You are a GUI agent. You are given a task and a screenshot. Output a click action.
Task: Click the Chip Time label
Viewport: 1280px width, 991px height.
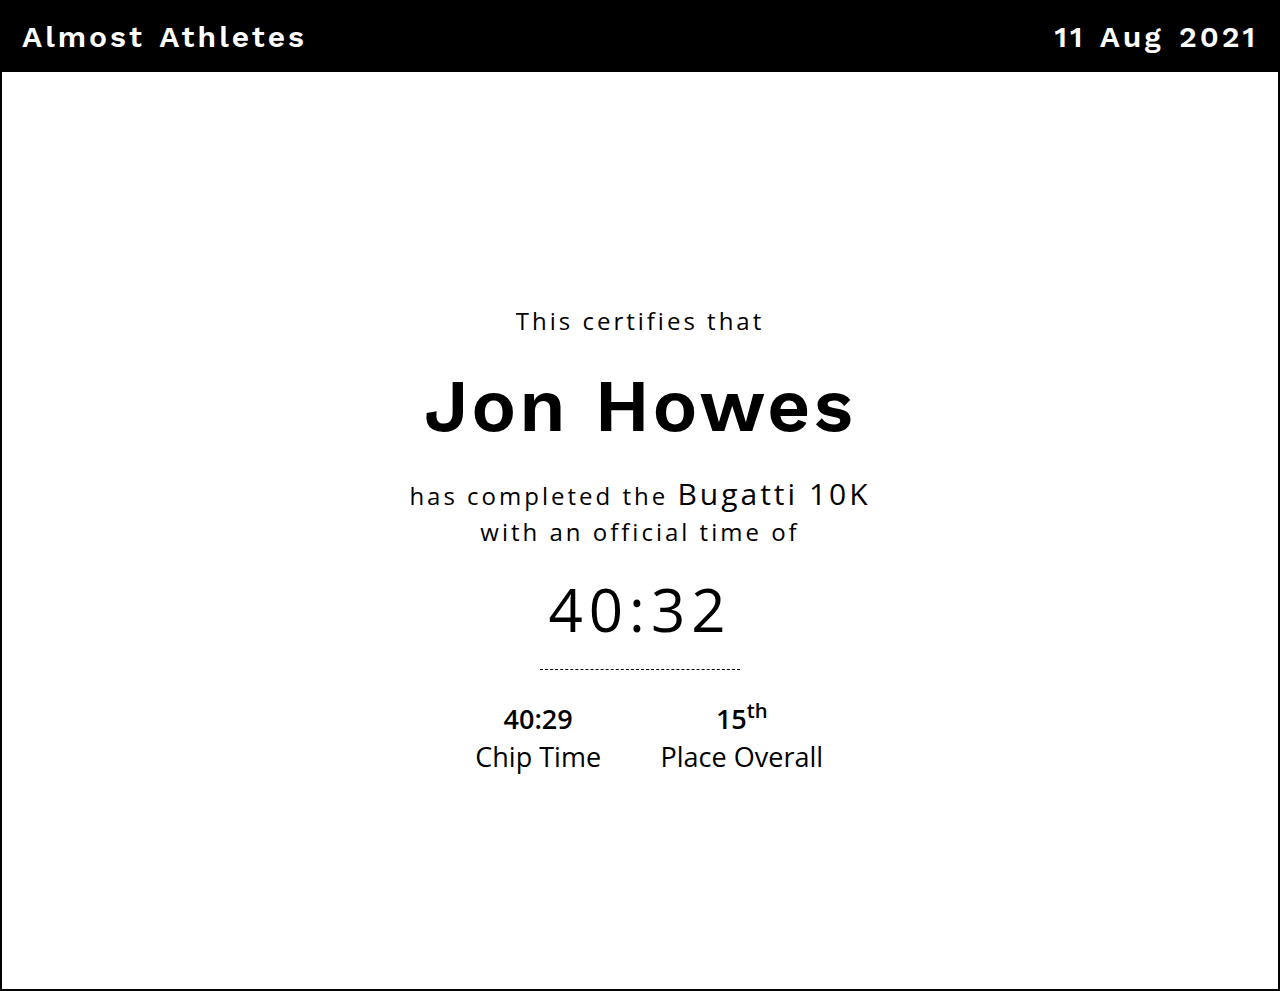point(538,758)
